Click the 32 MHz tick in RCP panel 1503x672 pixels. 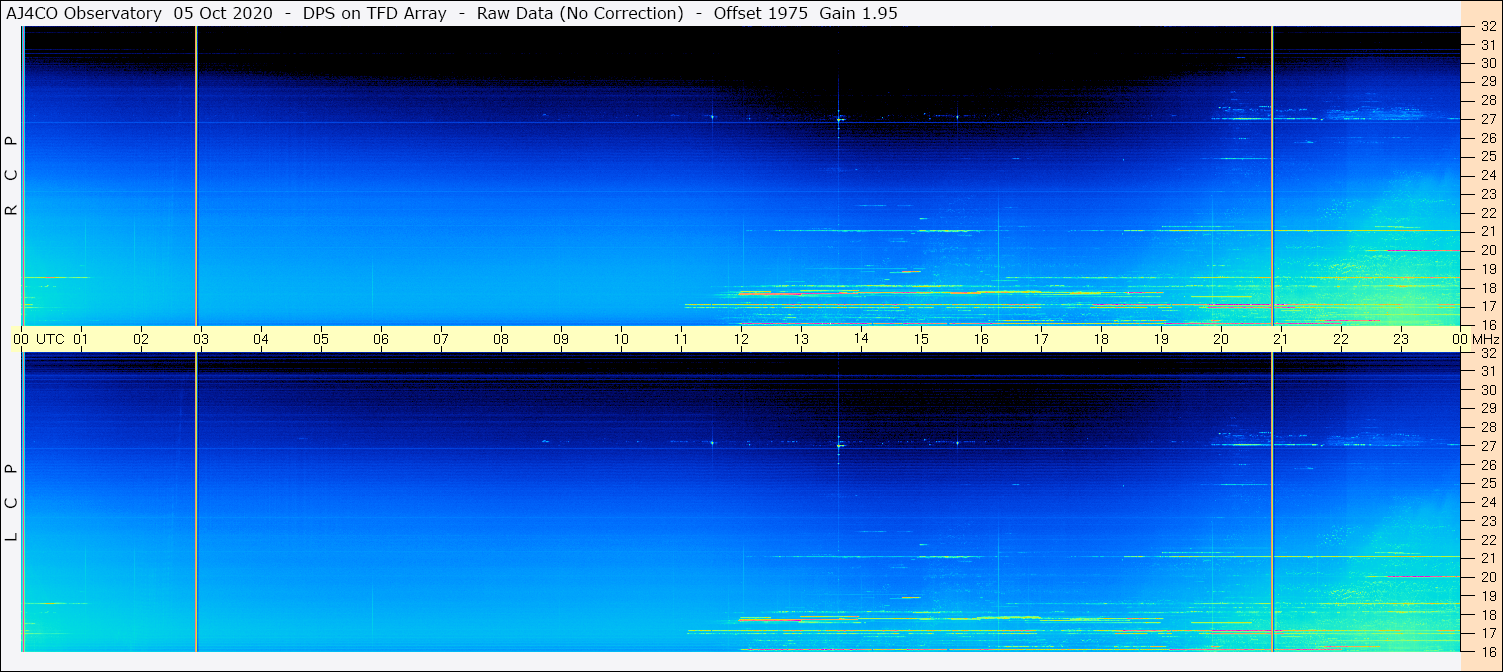pos(1487,27)
